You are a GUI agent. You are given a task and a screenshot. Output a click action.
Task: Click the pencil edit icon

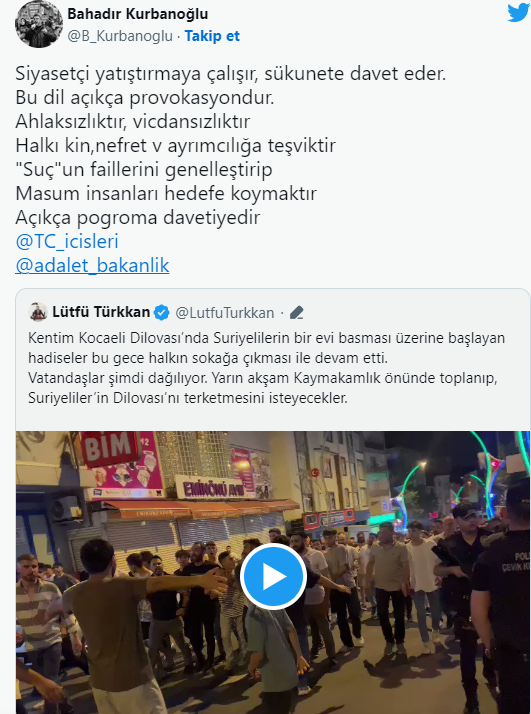pyautogui.click(x=296, y=313)
